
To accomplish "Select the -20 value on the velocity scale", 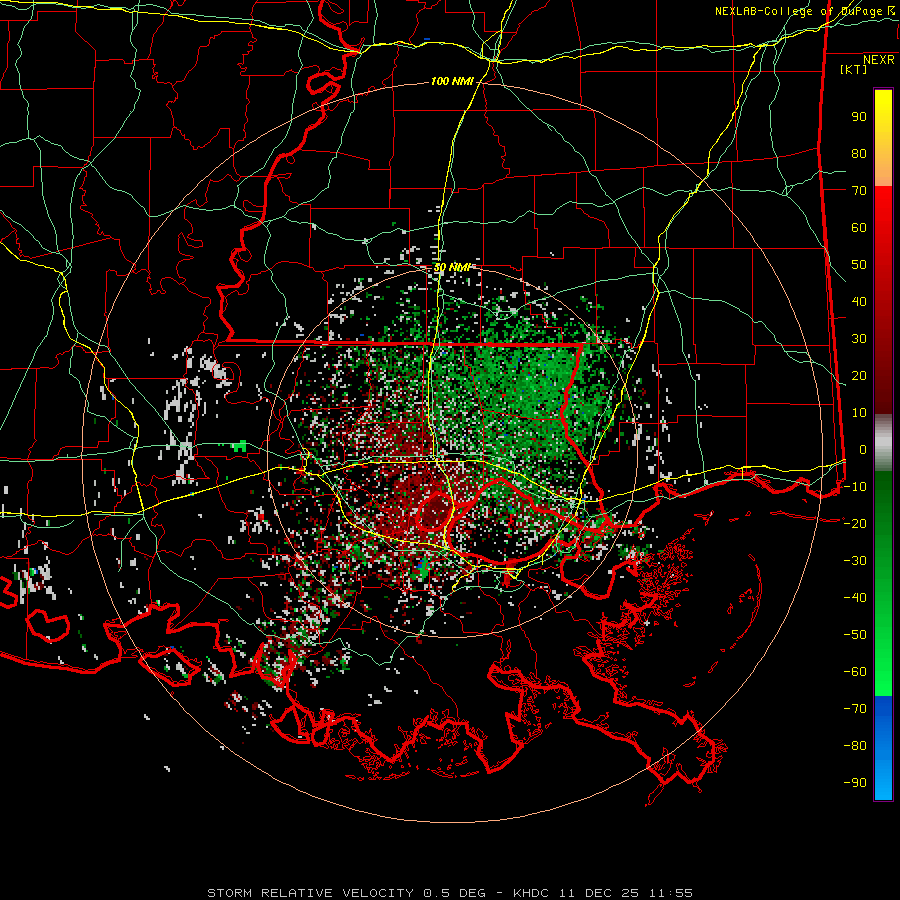I will [x=855, y=523].
